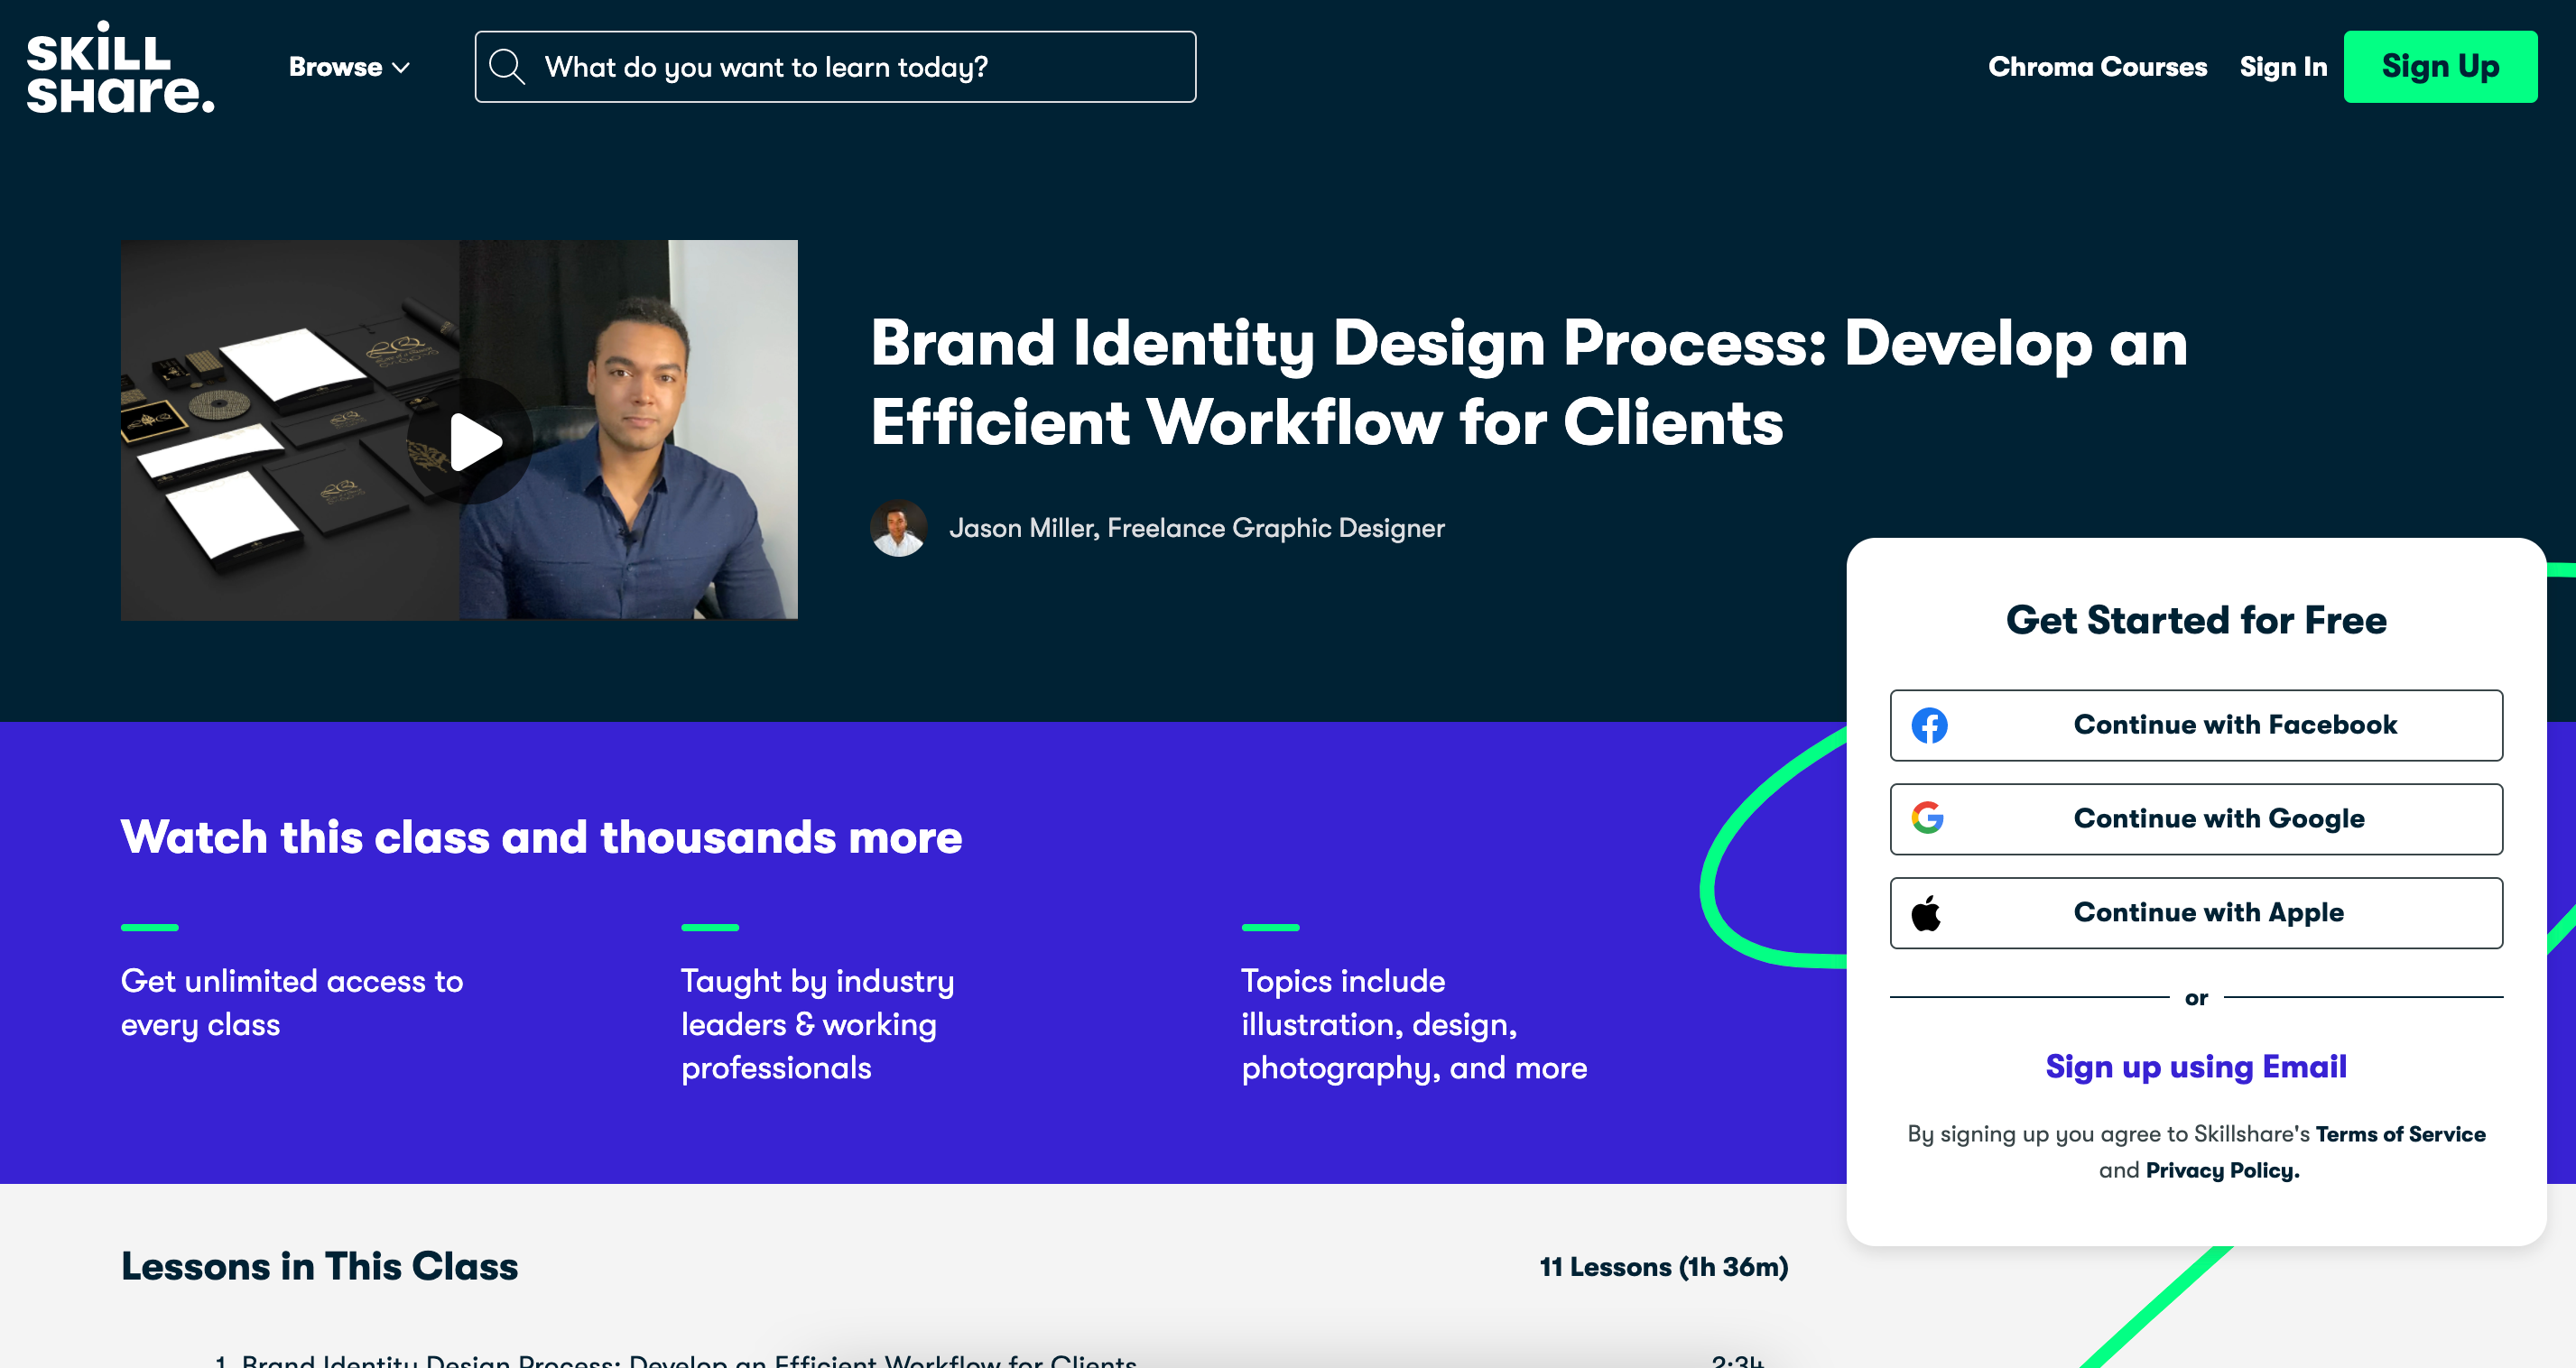
Task: Choose Sign up using Email
Action: (x=2196, y=1066)
